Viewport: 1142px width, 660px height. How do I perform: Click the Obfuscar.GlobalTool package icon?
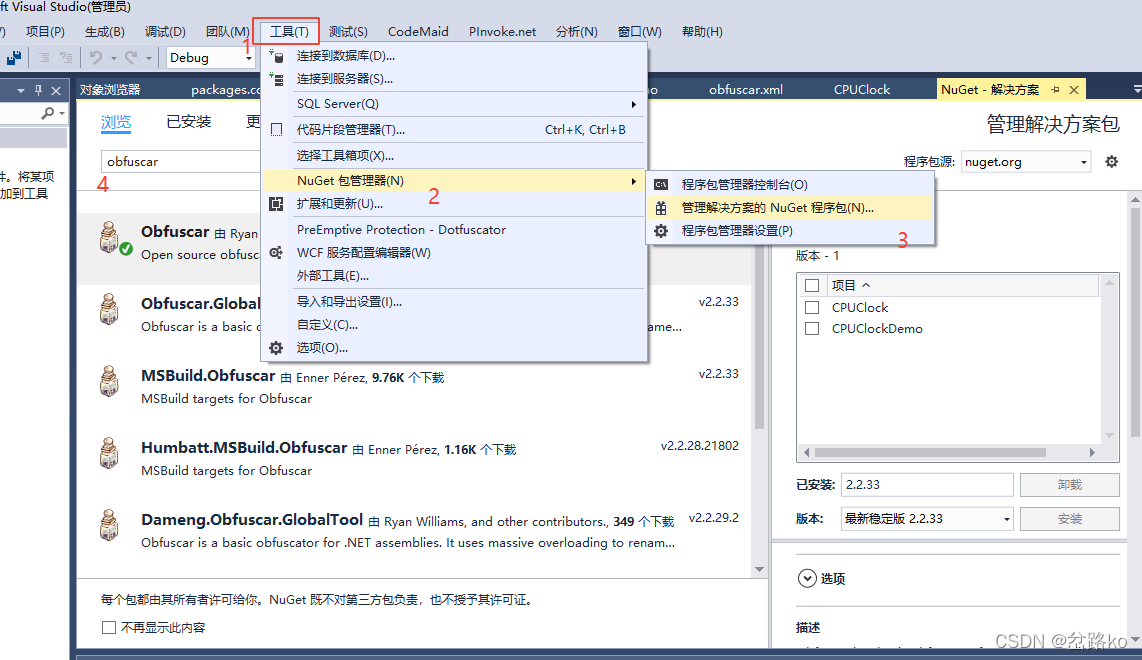click(109, 309)
